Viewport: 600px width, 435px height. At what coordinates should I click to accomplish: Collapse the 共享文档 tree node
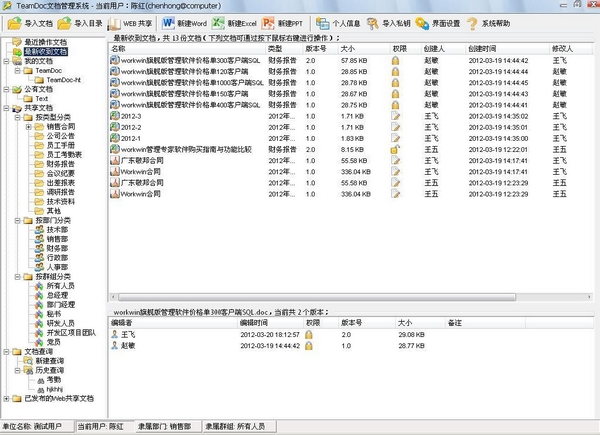7,108
